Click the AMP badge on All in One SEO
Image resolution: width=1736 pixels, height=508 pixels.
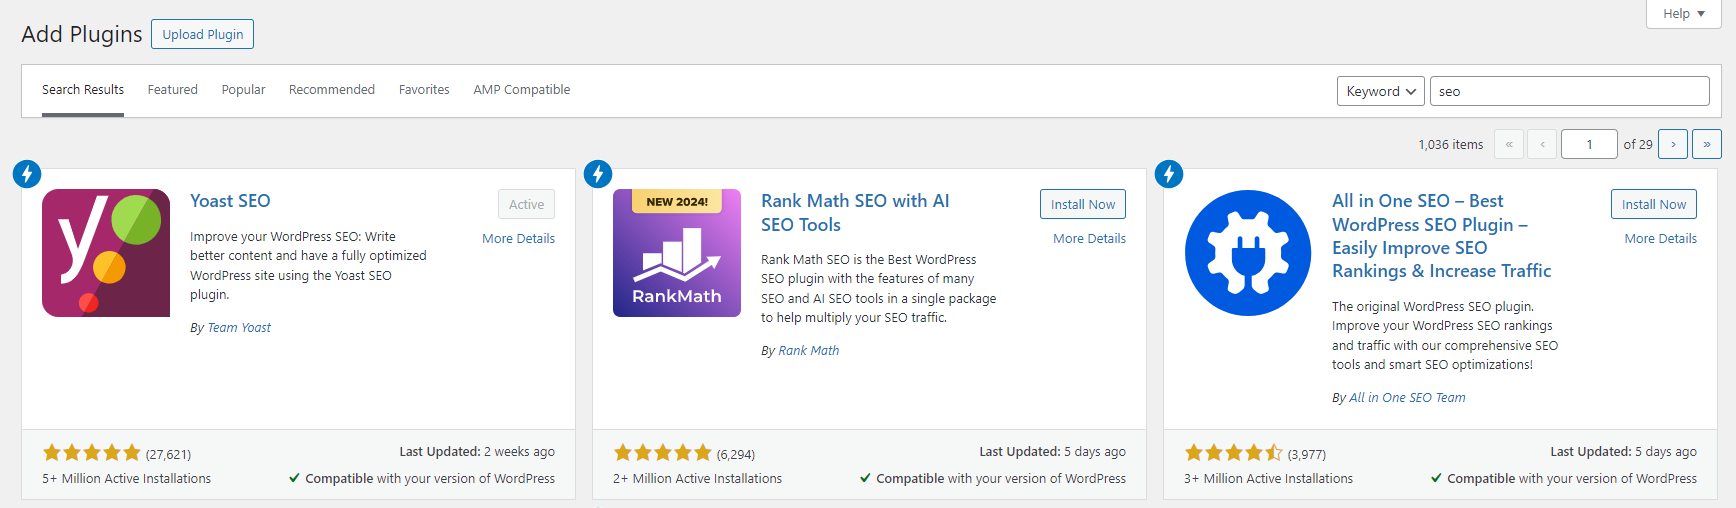(1169, 174)
